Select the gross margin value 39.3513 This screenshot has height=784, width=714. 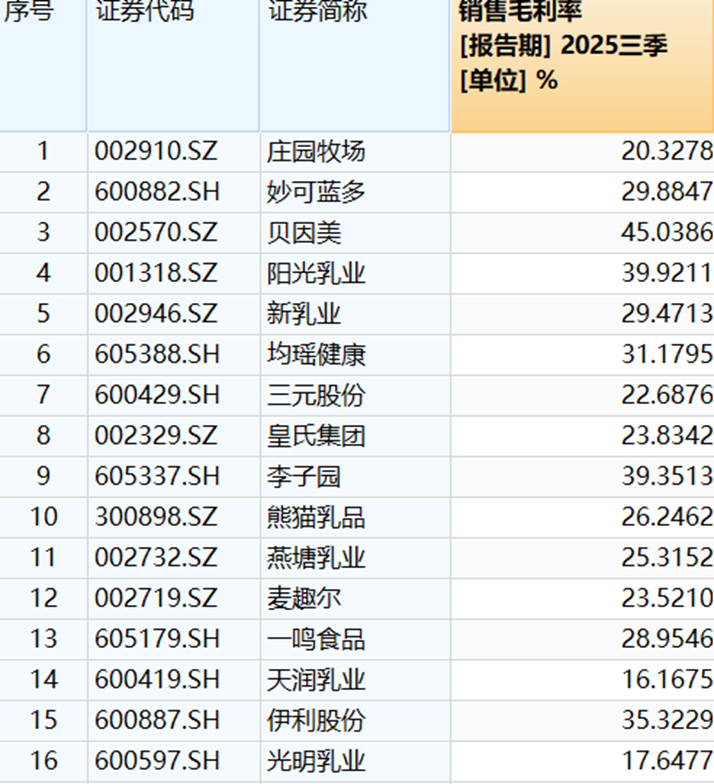pos(668,476)
